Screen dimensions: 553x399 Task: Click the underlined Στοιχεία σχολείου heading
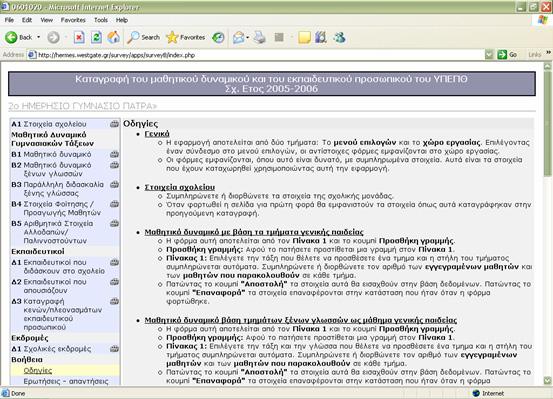click(x=180, y=187)
